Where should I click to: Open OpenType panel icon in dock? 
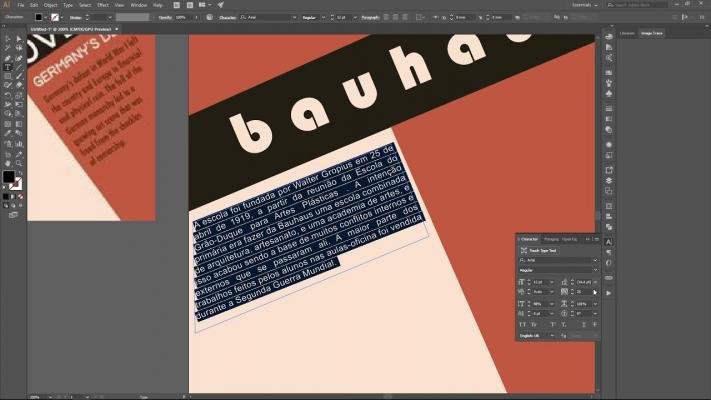pyautogui.click(x=609, y=263)
